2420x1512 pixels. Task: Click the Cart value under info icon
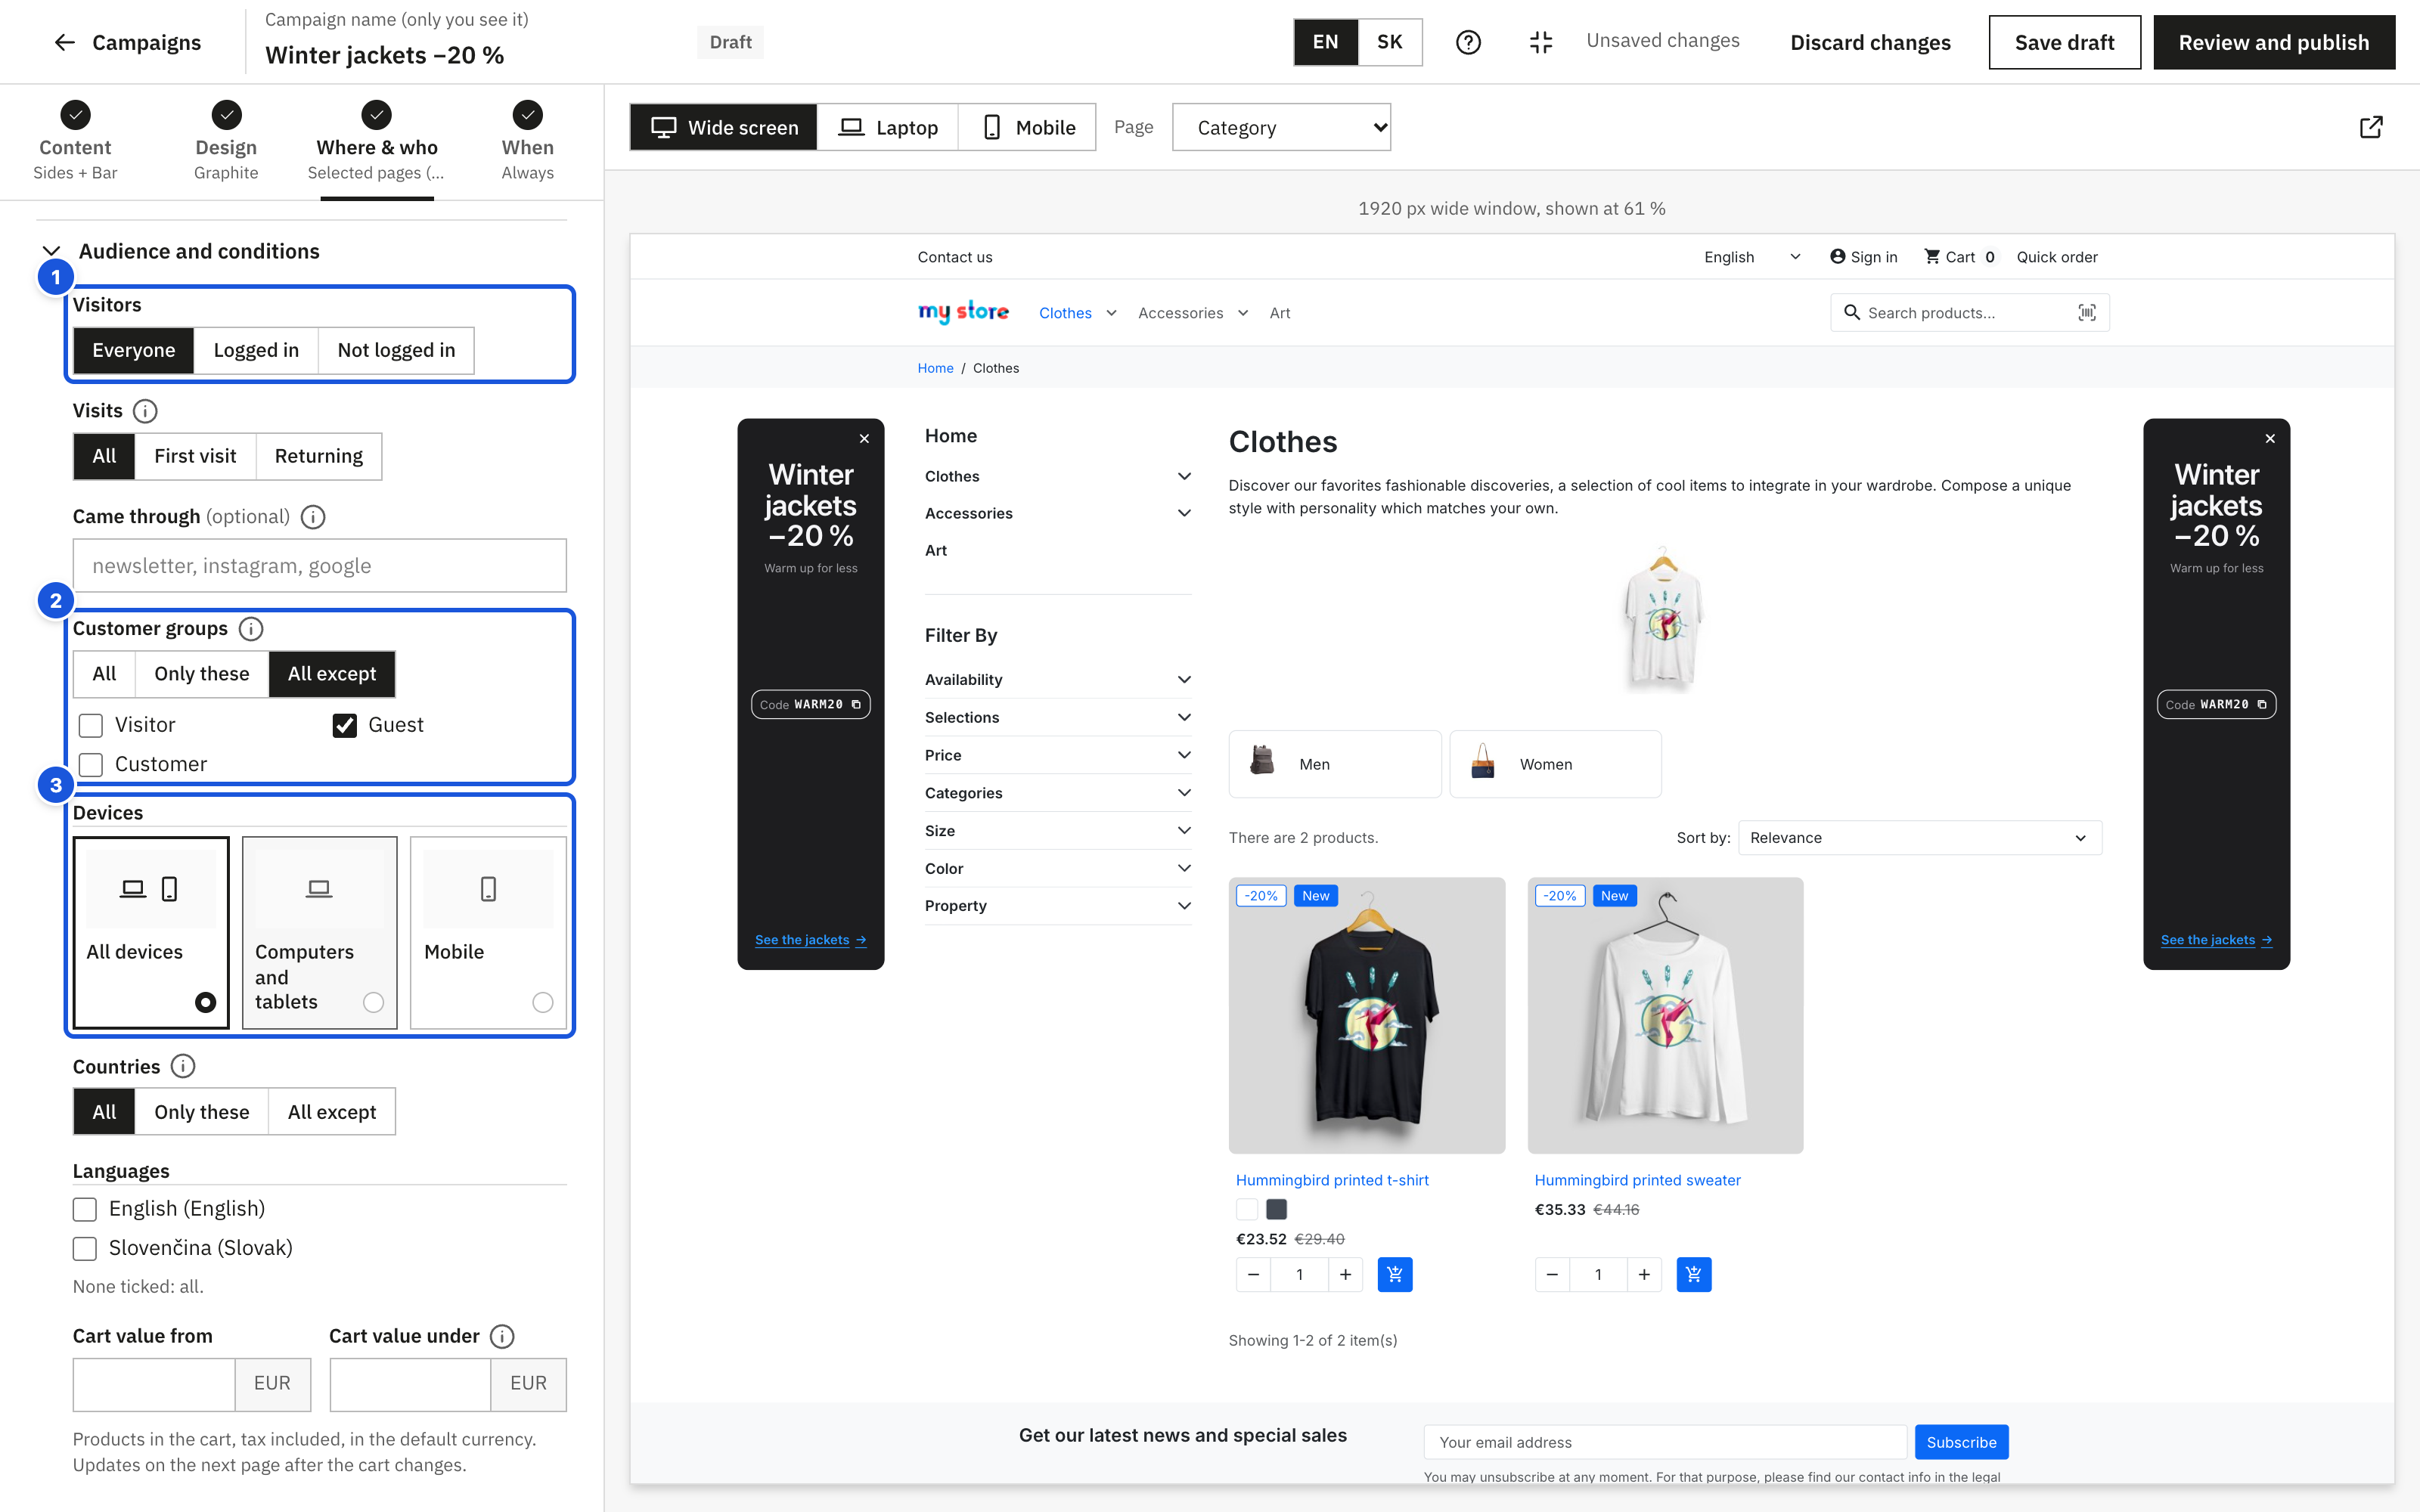click(503, 1336)
